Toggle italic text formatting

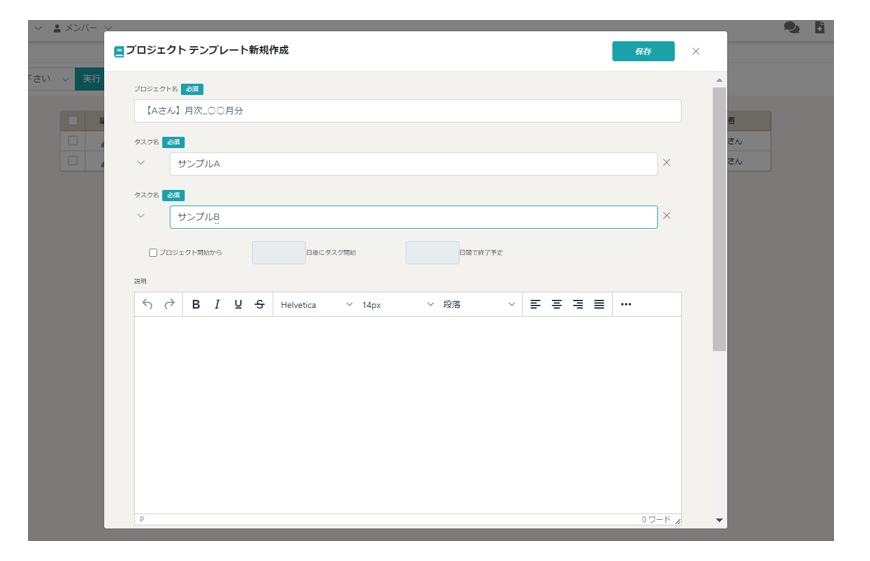pos(217,305)
